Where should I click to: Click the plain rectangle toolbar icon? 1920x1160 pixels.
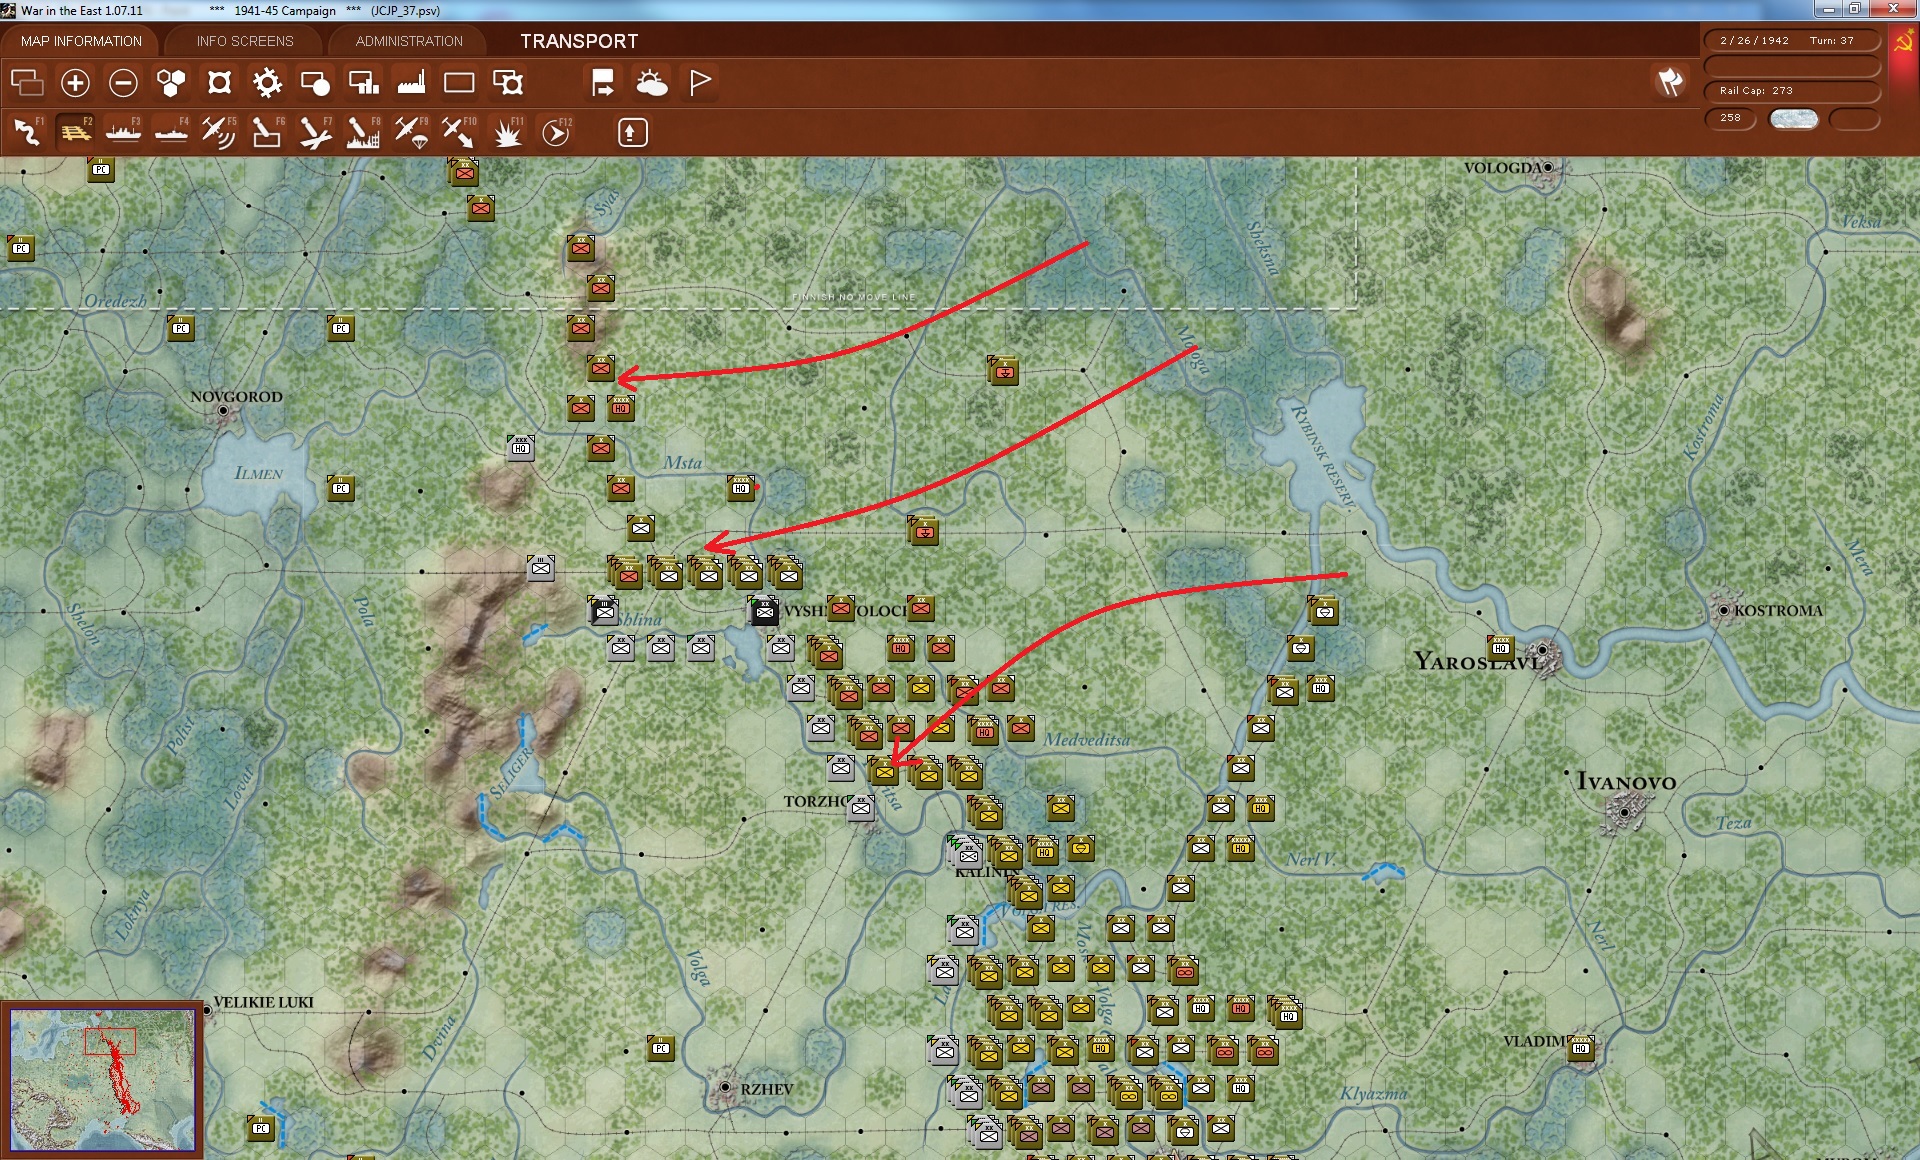[x=459, y=82]
